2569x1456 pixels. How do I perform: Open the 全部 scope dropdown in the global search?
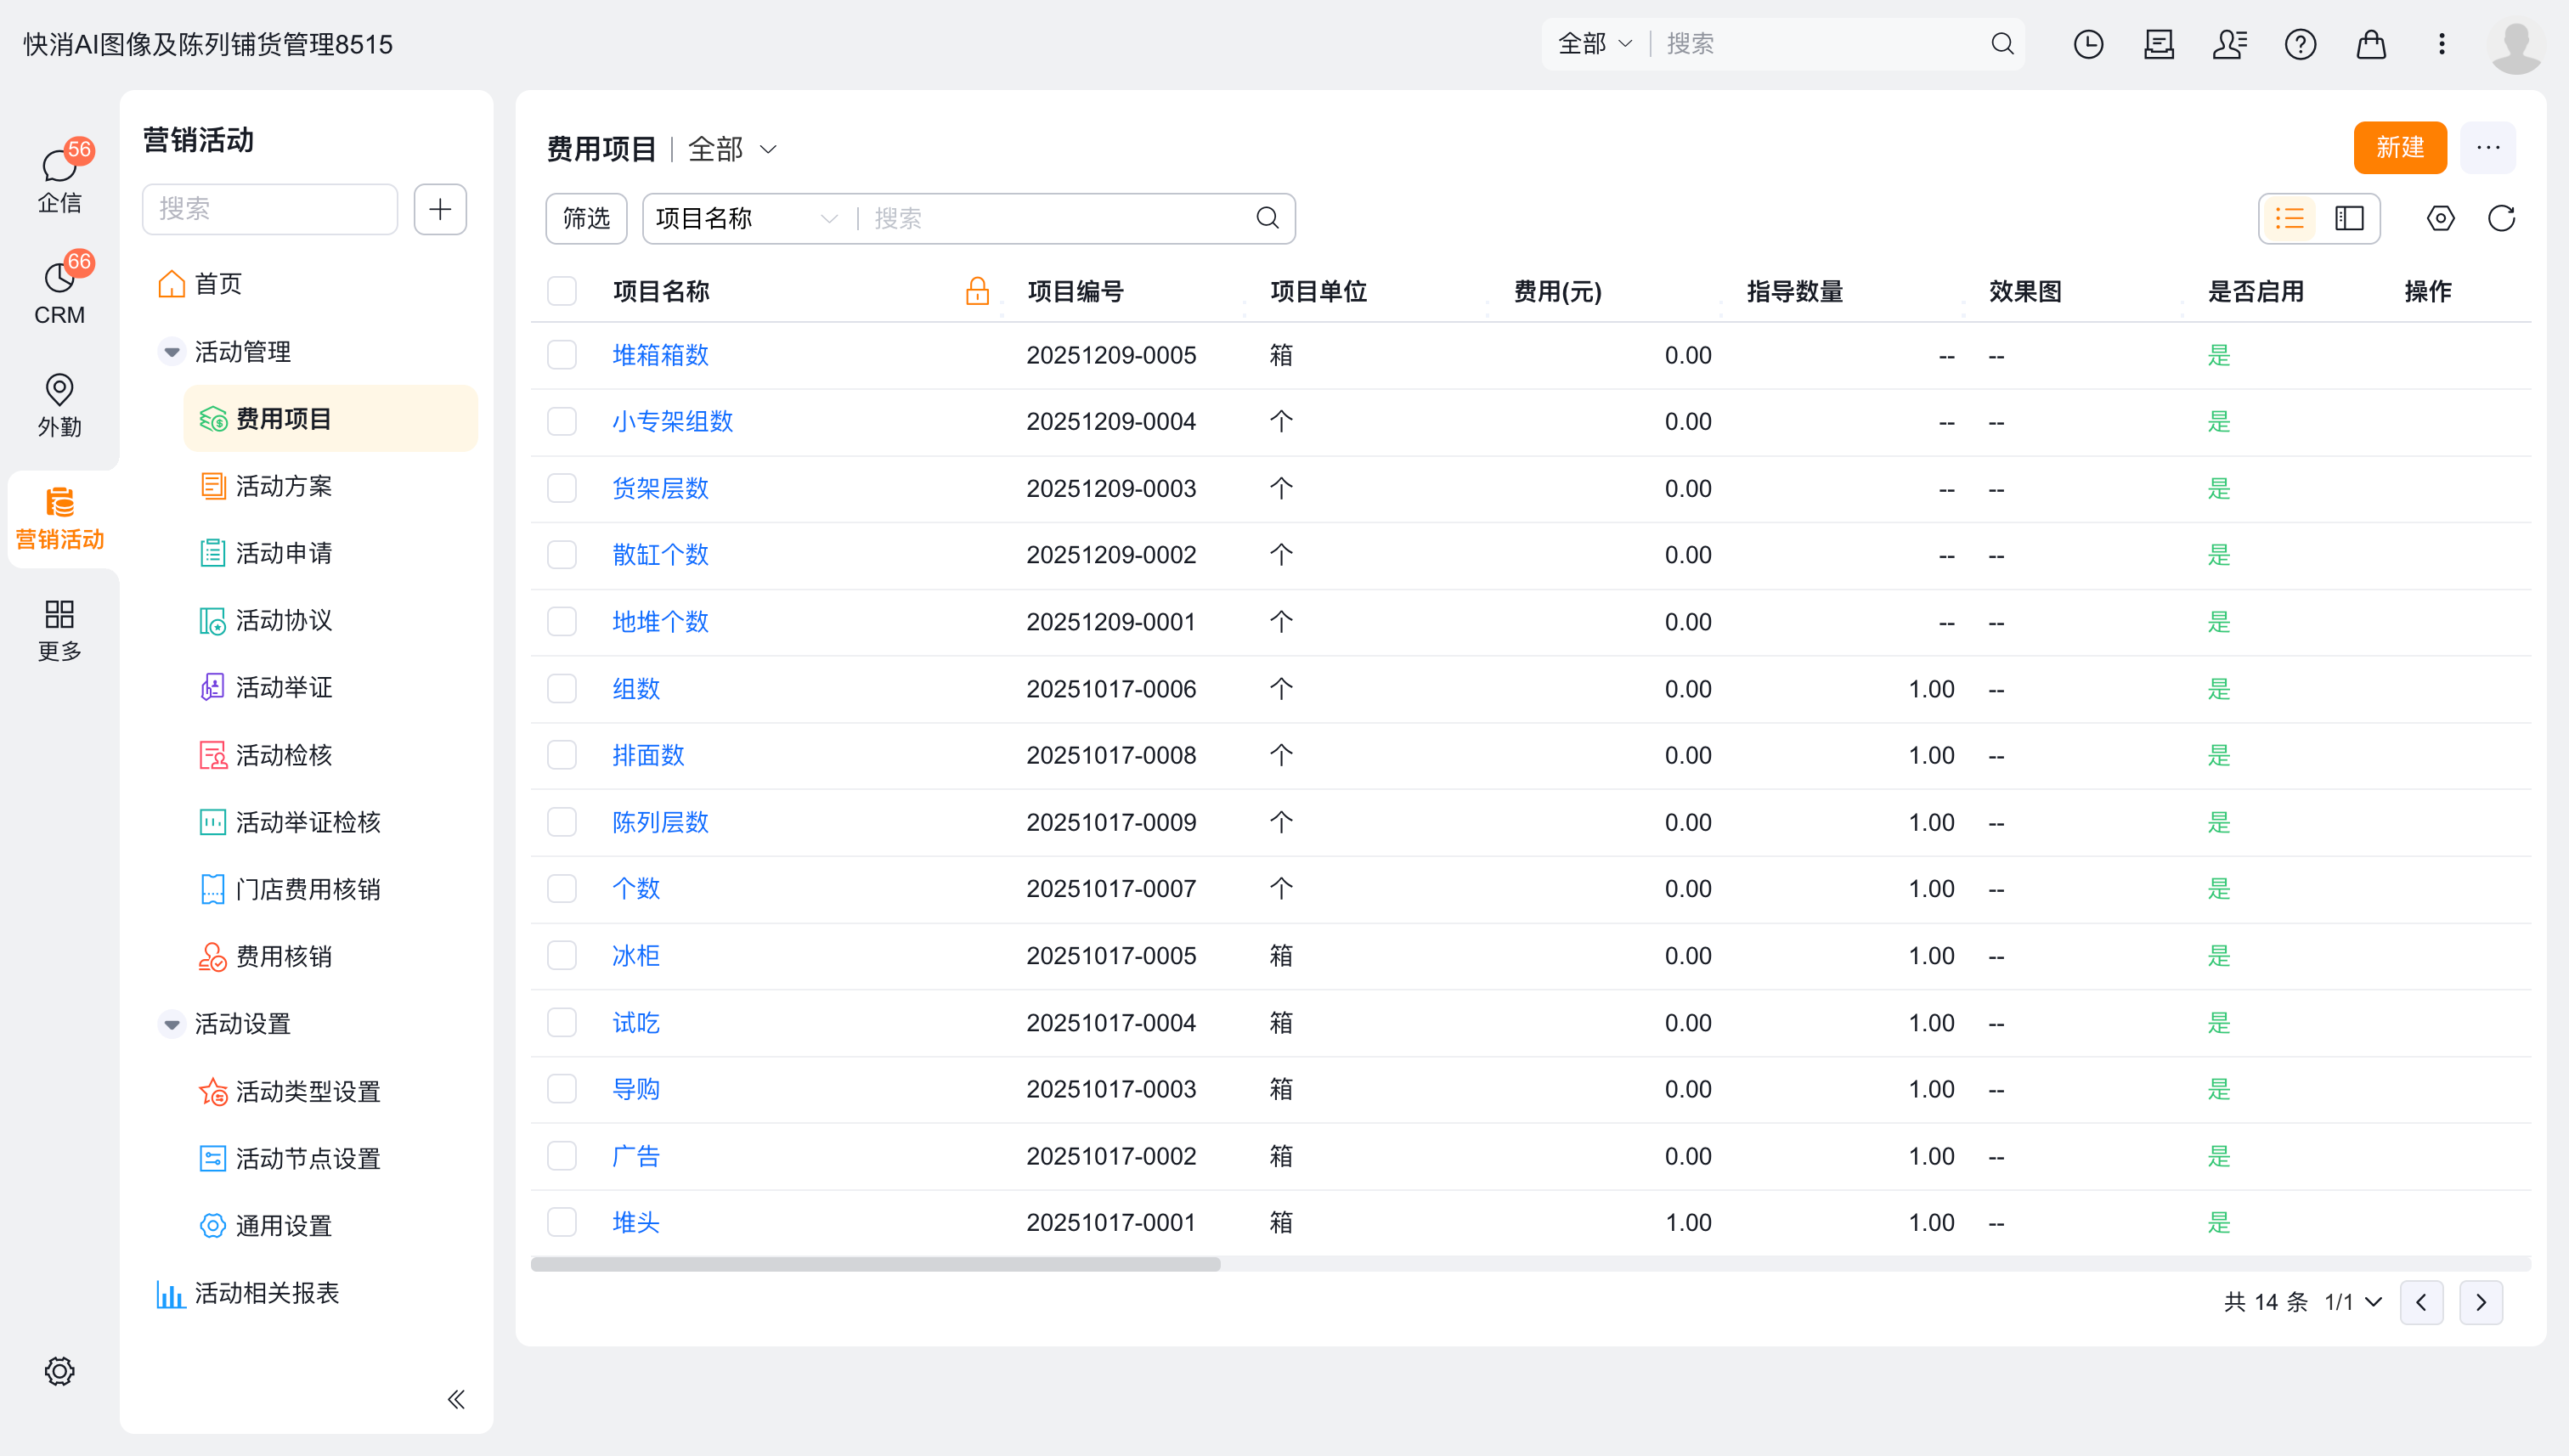1595,44
